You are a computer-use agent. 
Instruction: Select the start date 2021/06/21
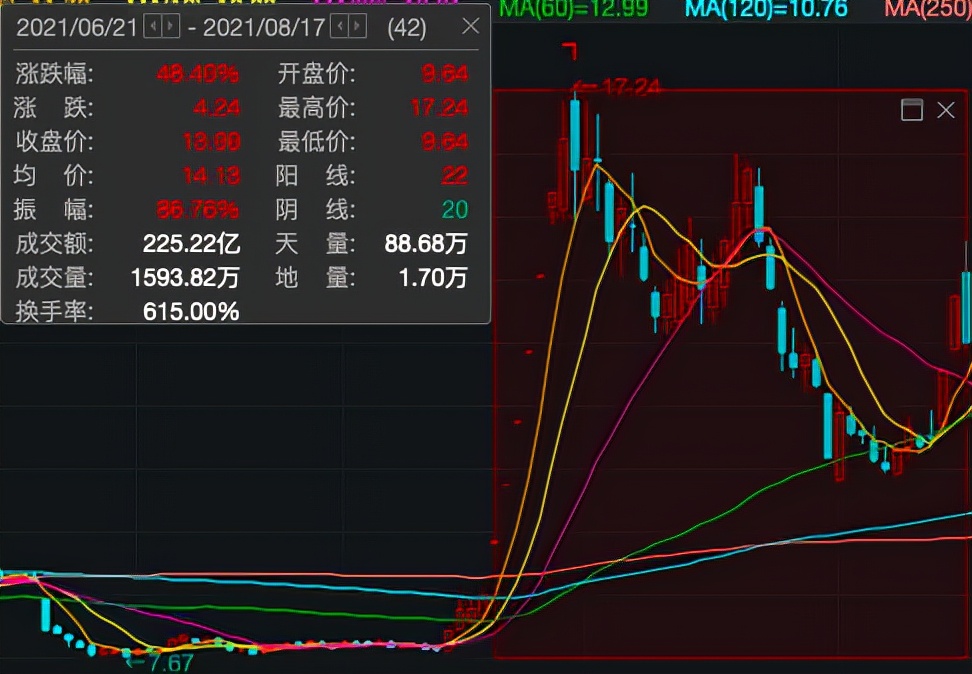pos(76,28)
